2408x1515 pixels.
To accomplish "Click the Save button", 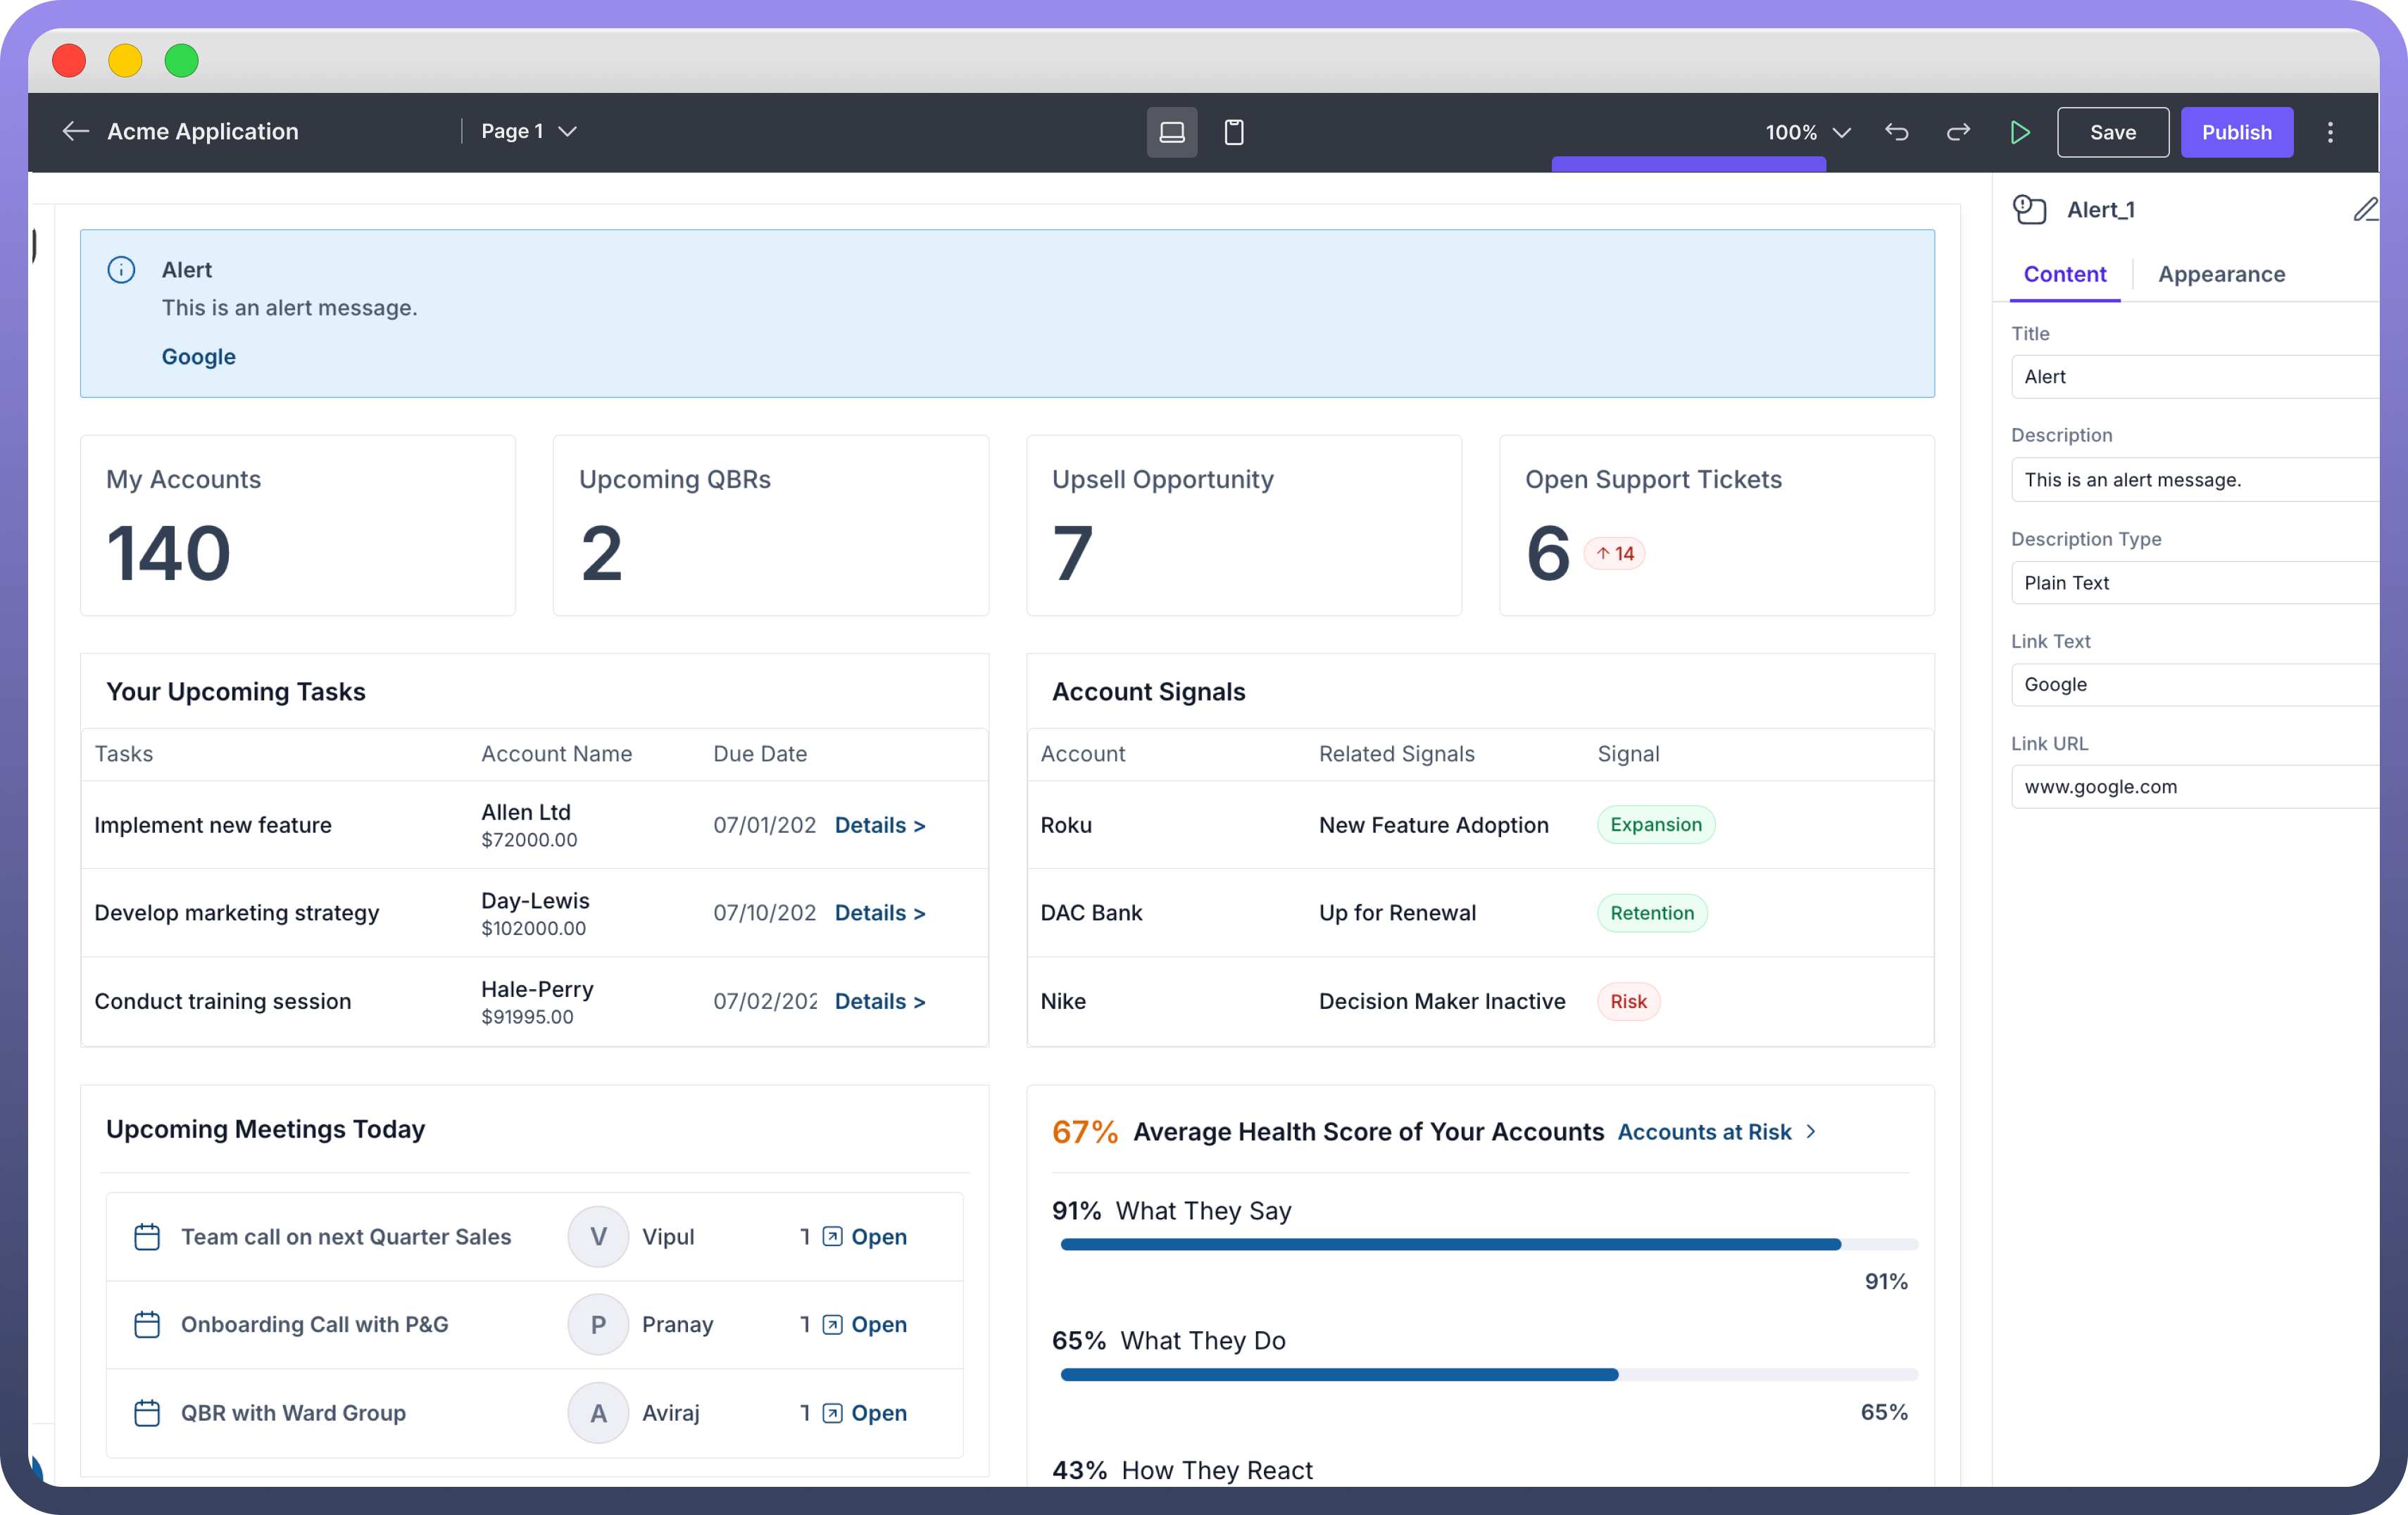I will (2112, 132).
